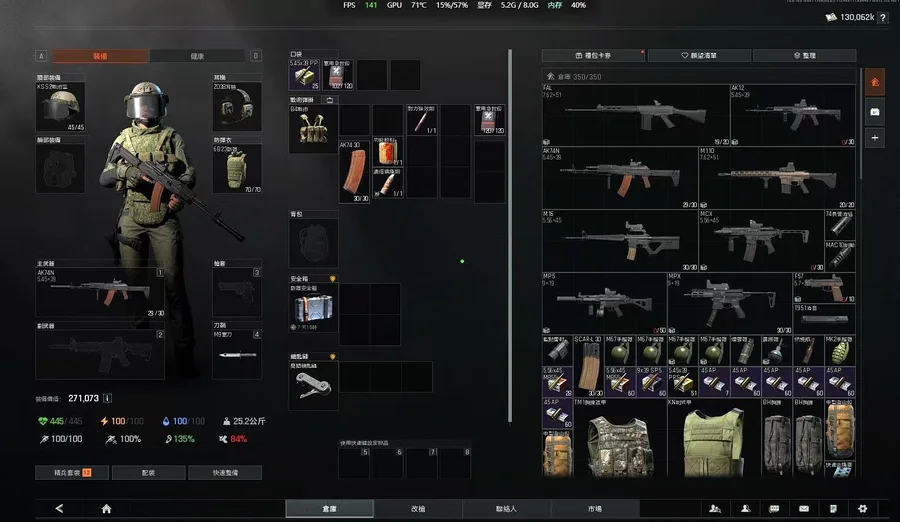Click the equipment panel vertical scrollbar
This screenshot has height=522, width=900.
pyautogui.click(x=510, y=236)
